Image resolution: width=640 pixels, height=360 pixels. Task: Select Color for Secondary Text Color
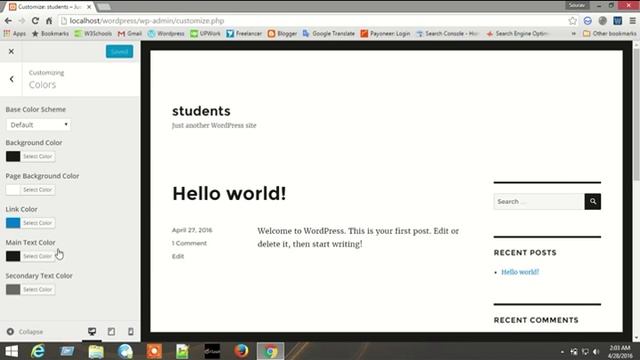click(38, 289)
